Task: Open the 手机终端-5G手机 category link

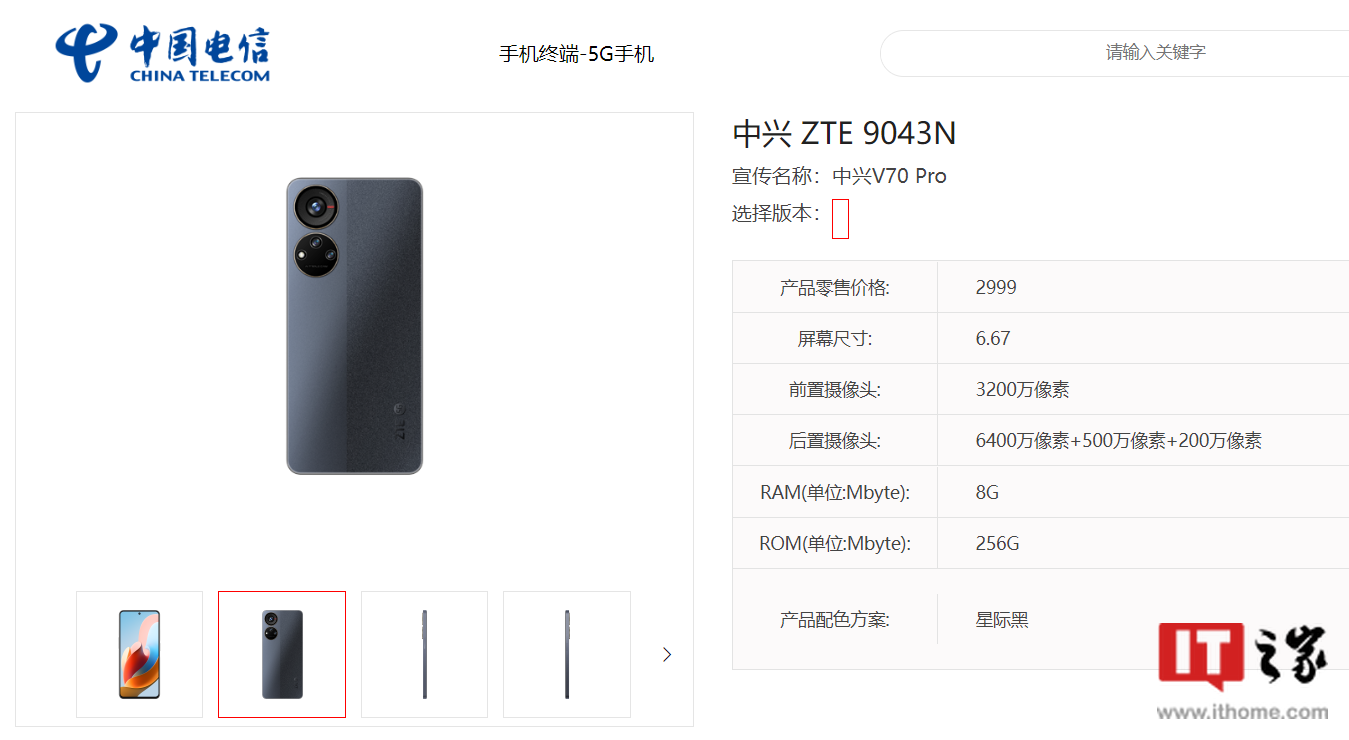Action: tap(577, 54)
